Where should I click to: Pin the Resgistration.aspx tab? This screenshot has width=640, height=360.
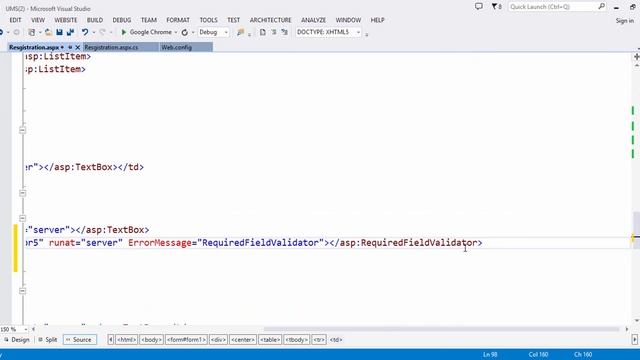(70, 47)
